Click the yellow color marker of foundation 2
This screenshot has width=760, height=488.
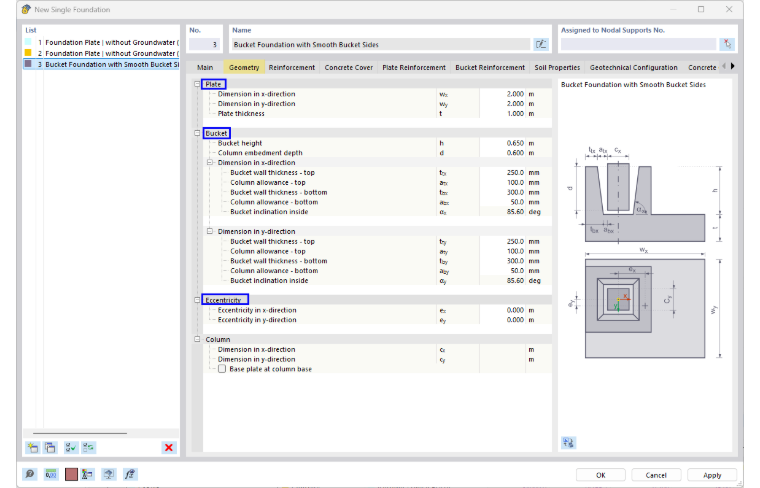pyautogui.click(x=28, y=53)
